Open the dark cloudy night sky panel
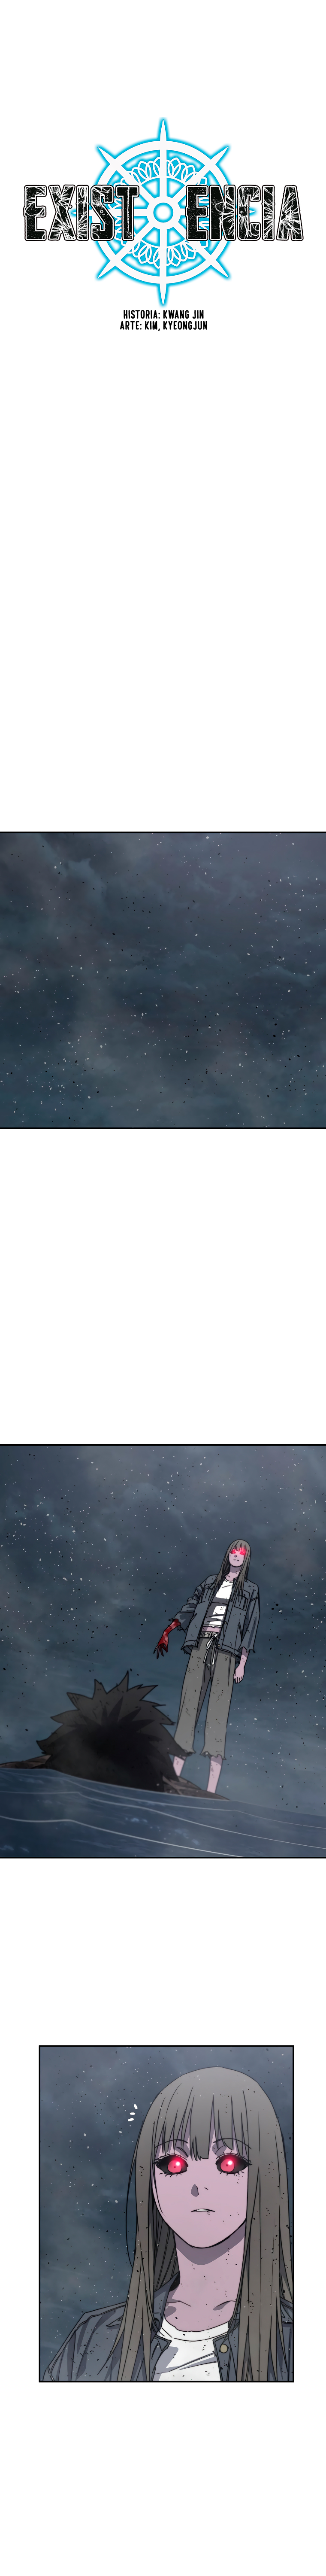The width and height of the screenshot is (326, 2576). [163, 980]
